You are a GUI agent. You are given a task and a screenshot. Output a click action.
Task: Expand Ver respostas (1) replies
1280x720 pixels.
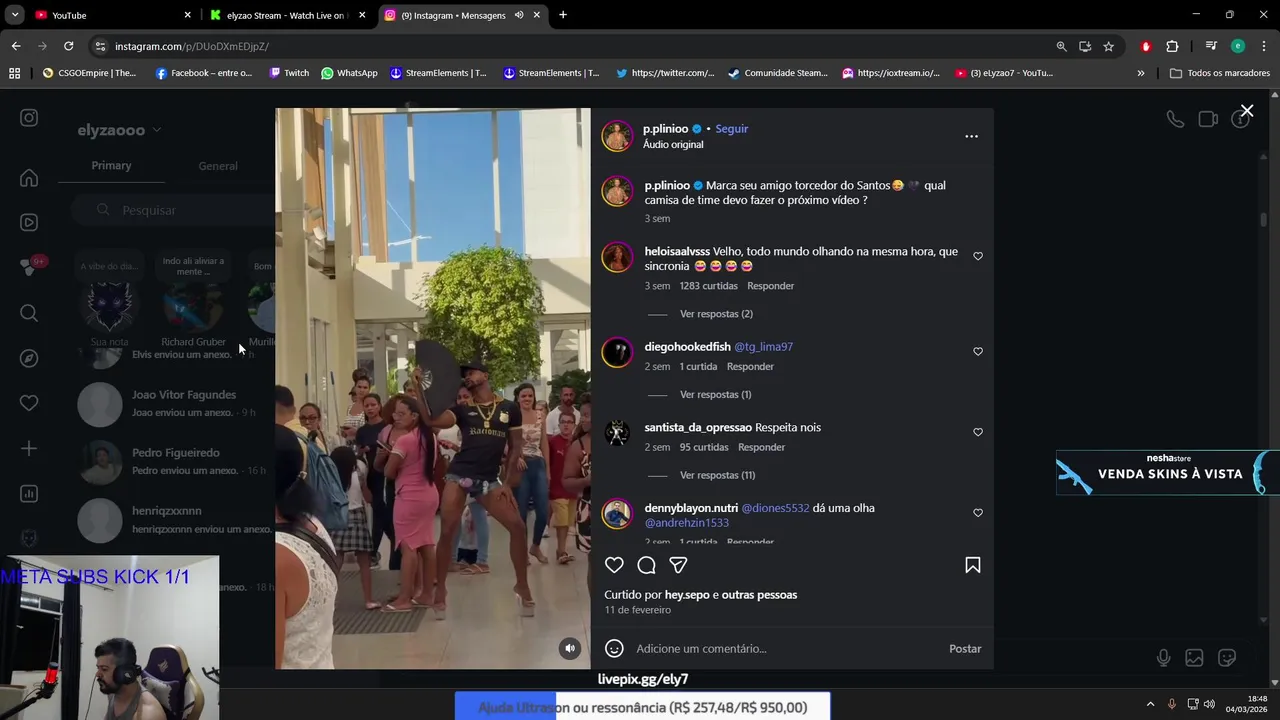pyautogui.click(x=715, y=394)
